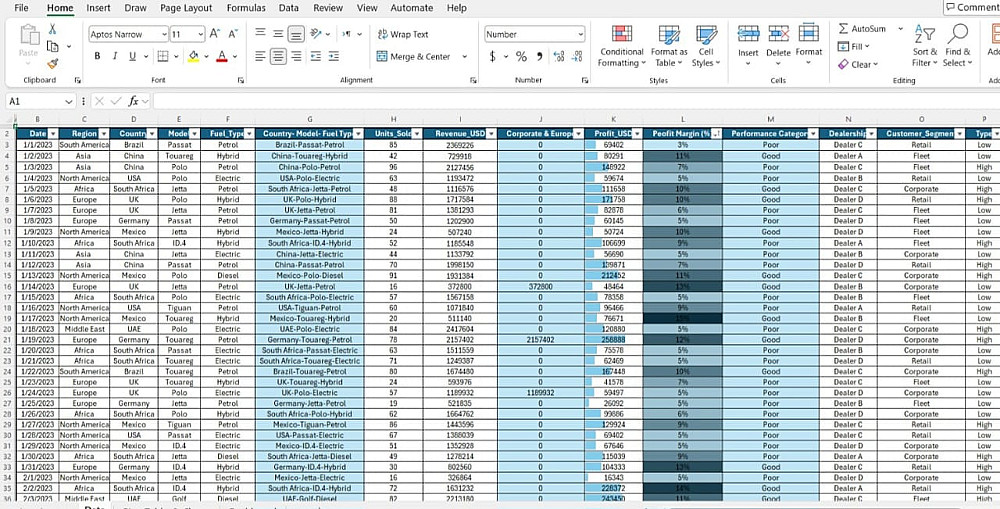Select cell Brazil-Passat-Petrol
The image size is (1000, 509).
click(309, 145)
